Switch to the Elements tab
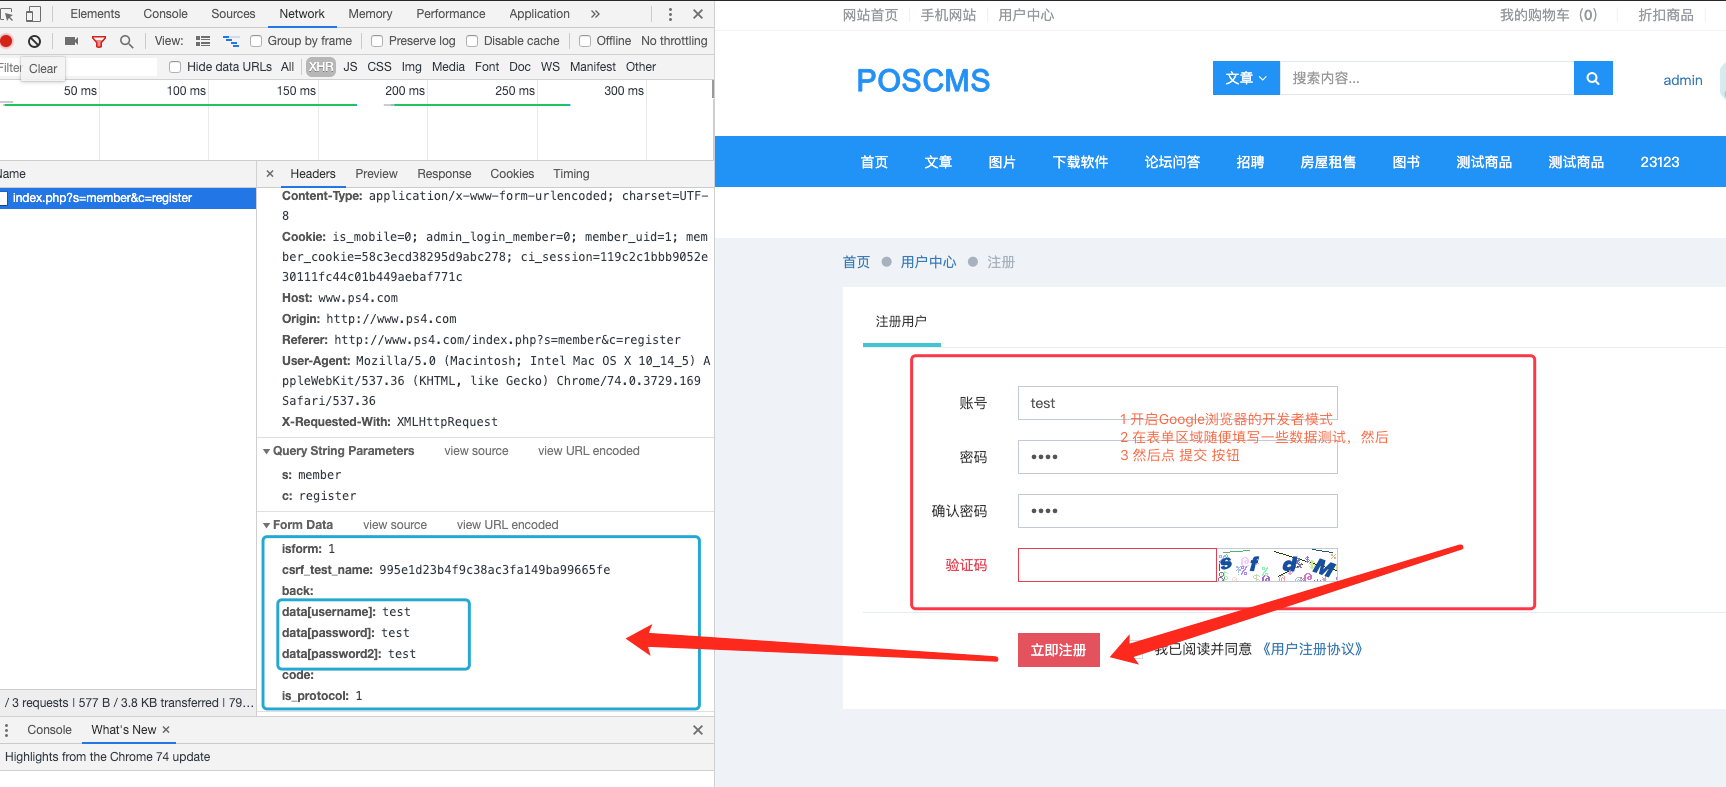Image resolution: width=1726 pixels, height=787 pixels. click(95, 14)
